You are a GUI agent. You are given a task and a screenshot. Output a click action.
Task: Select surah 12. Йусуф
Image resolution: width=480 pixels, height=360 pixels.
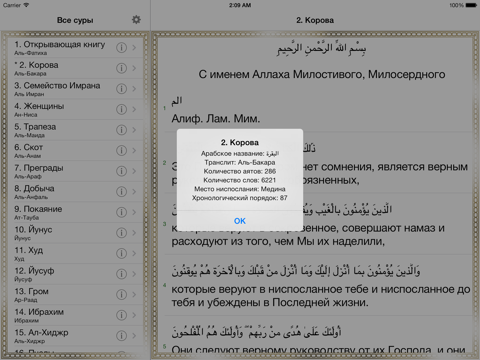tap(75, 274)
